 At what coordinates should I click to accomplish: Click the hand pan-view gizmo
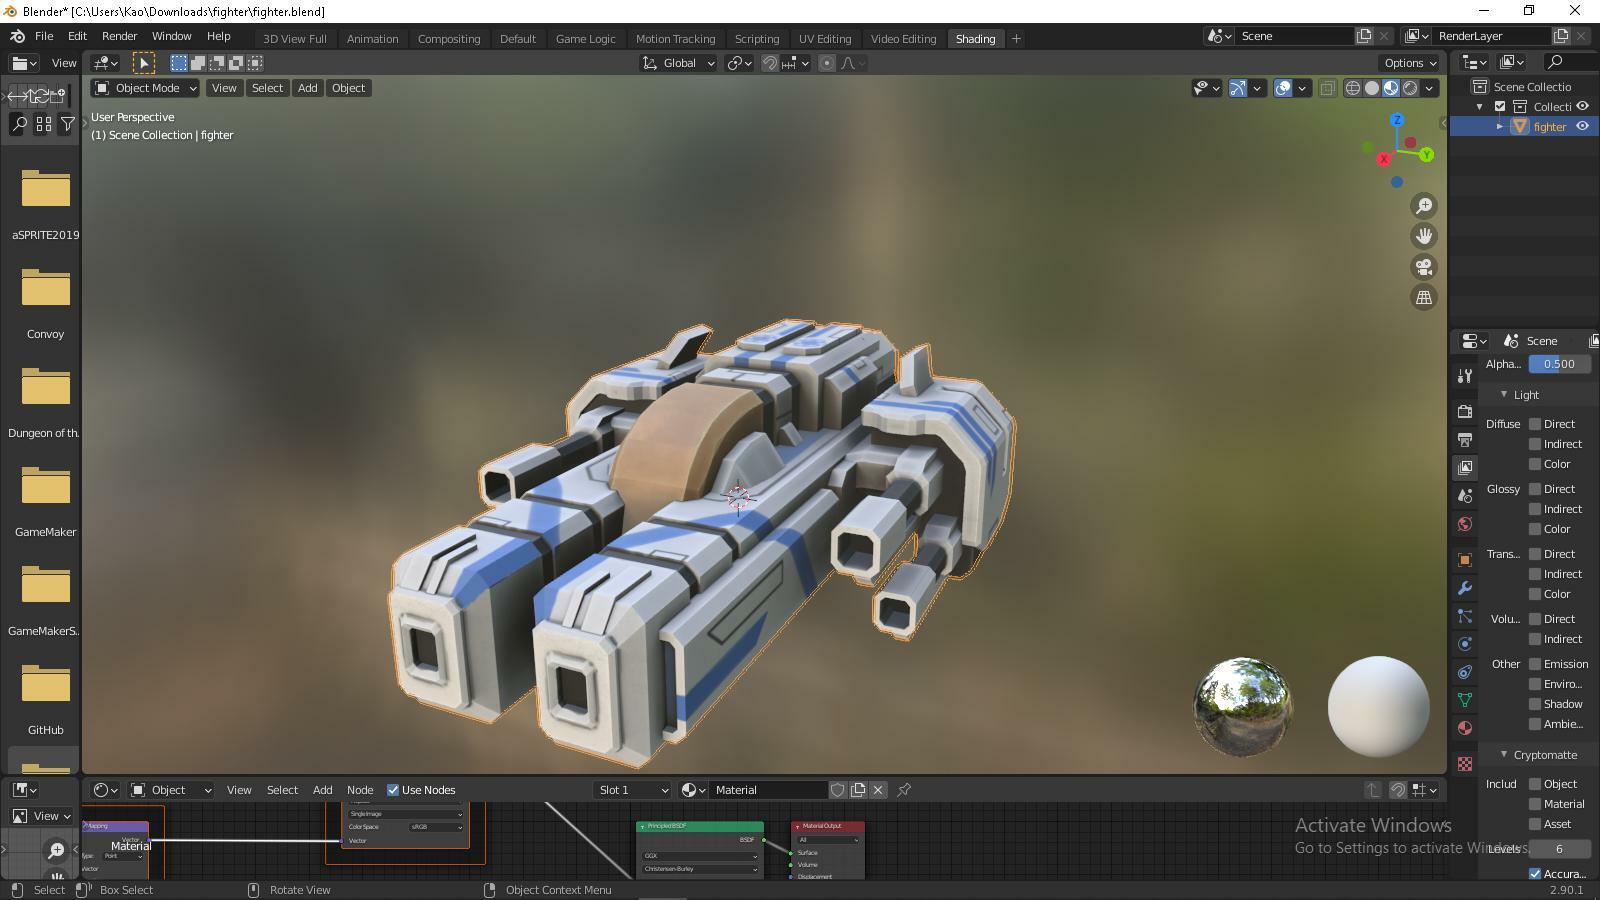pyautogui.click(x=1423, y=236)
